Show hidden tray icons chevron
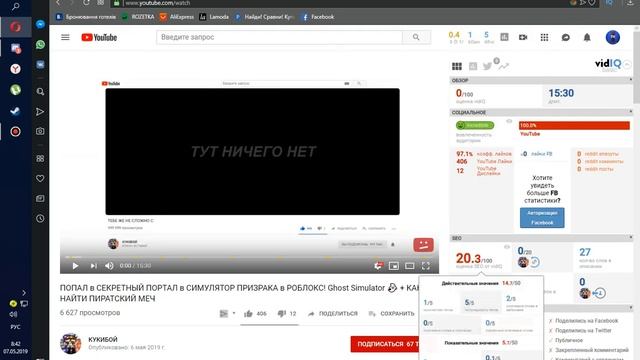 tap(24, 293)
